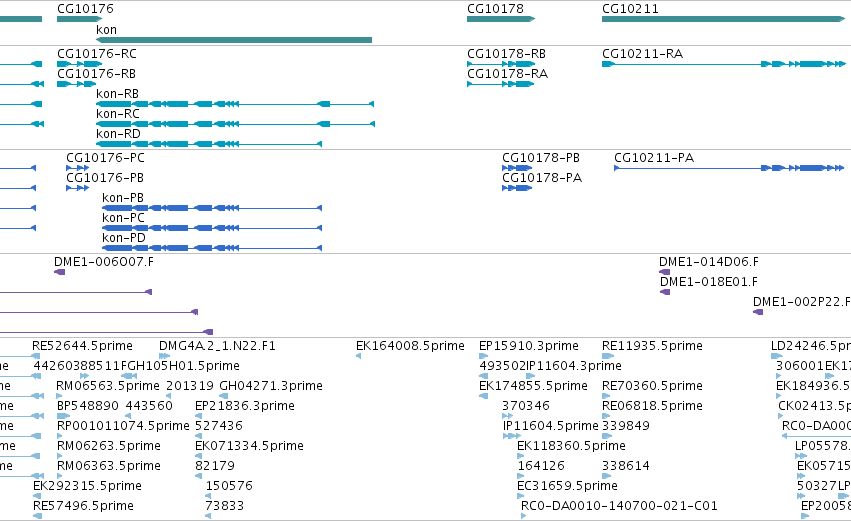This screenshot has height=521, width=851.
Task: Click the RE57496.5prime EST label
Action: (83, 506)
